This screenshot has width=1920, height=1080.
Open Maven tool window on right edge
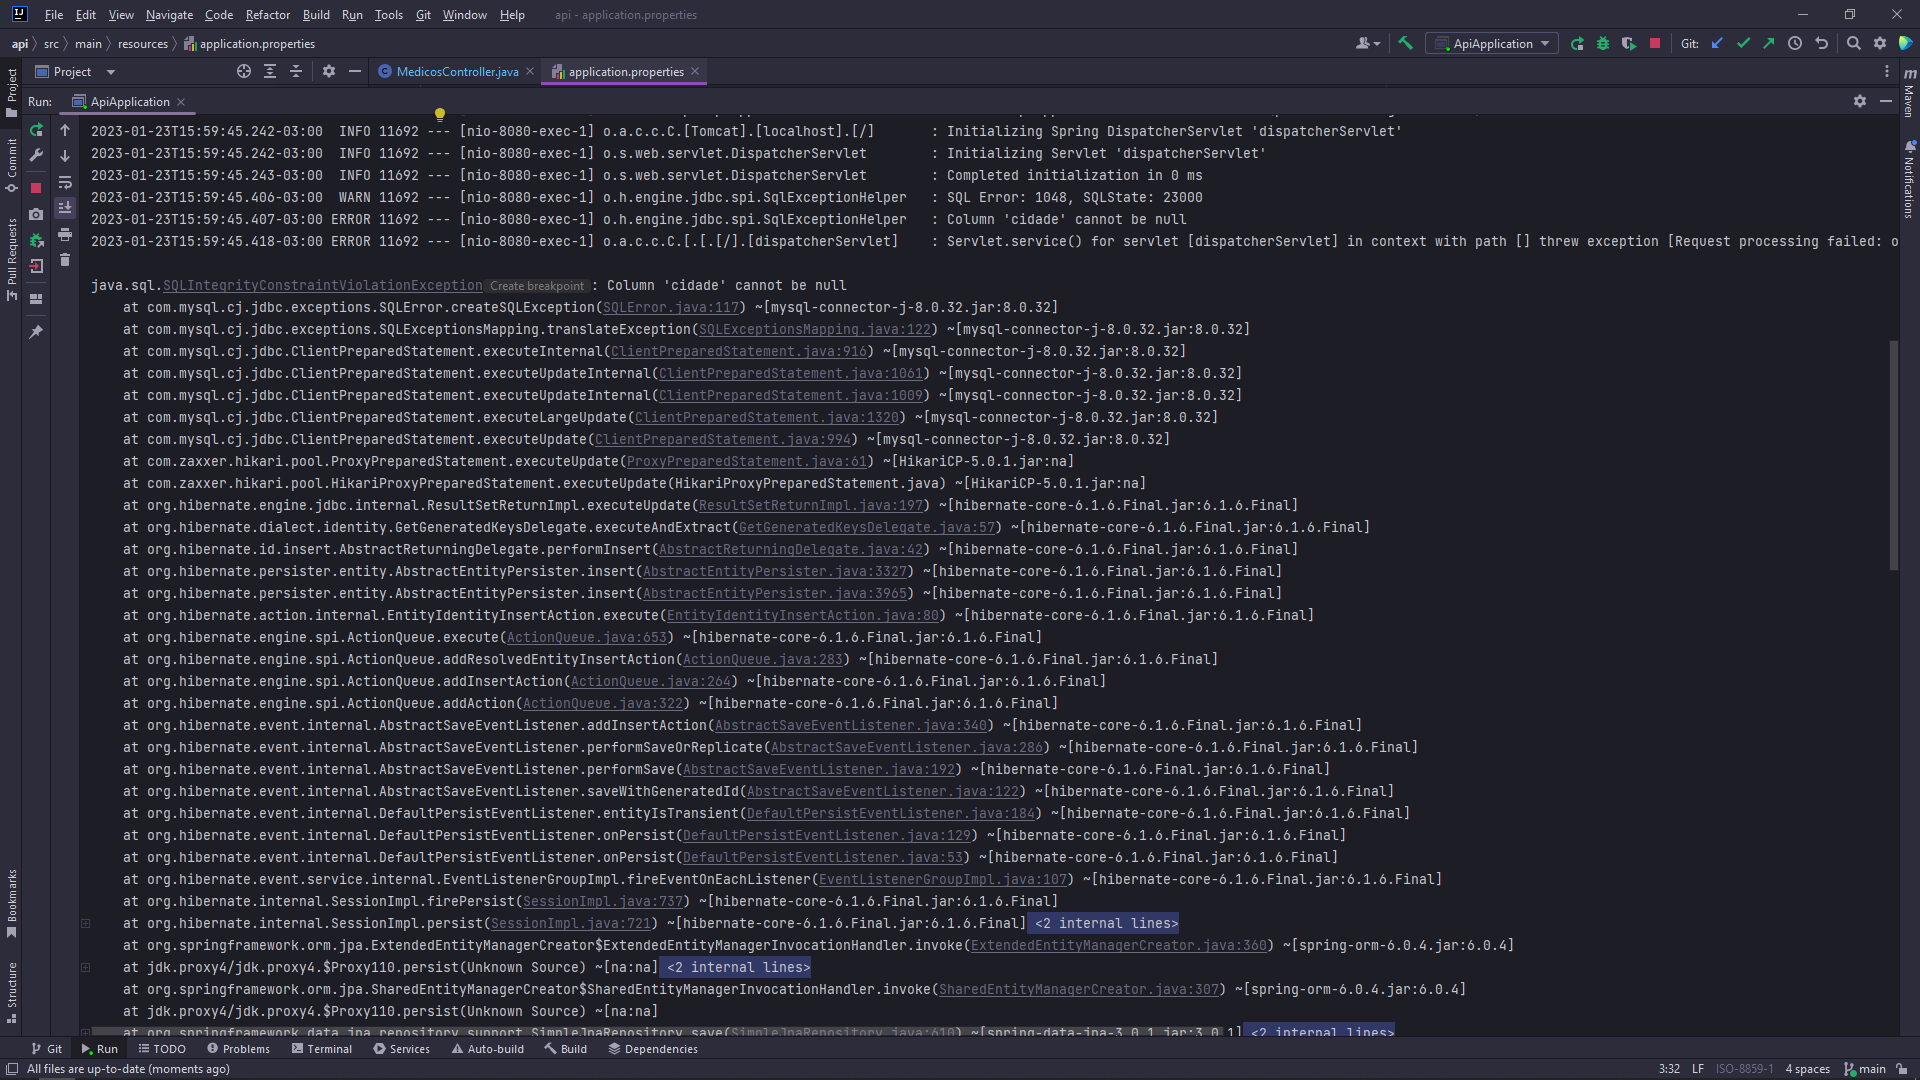[x=1909, y=92]
